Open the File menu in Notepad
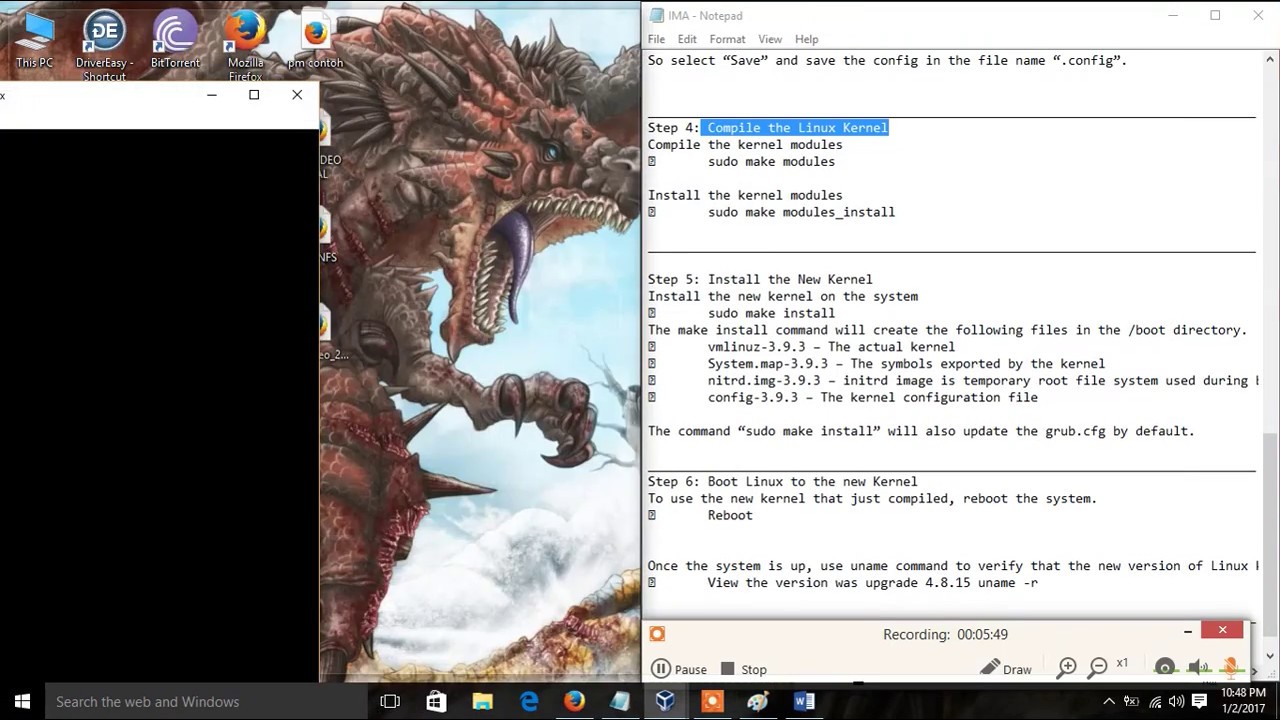Screen dimensions: 1280x720 pyautogui.click(x=656, y=39)
